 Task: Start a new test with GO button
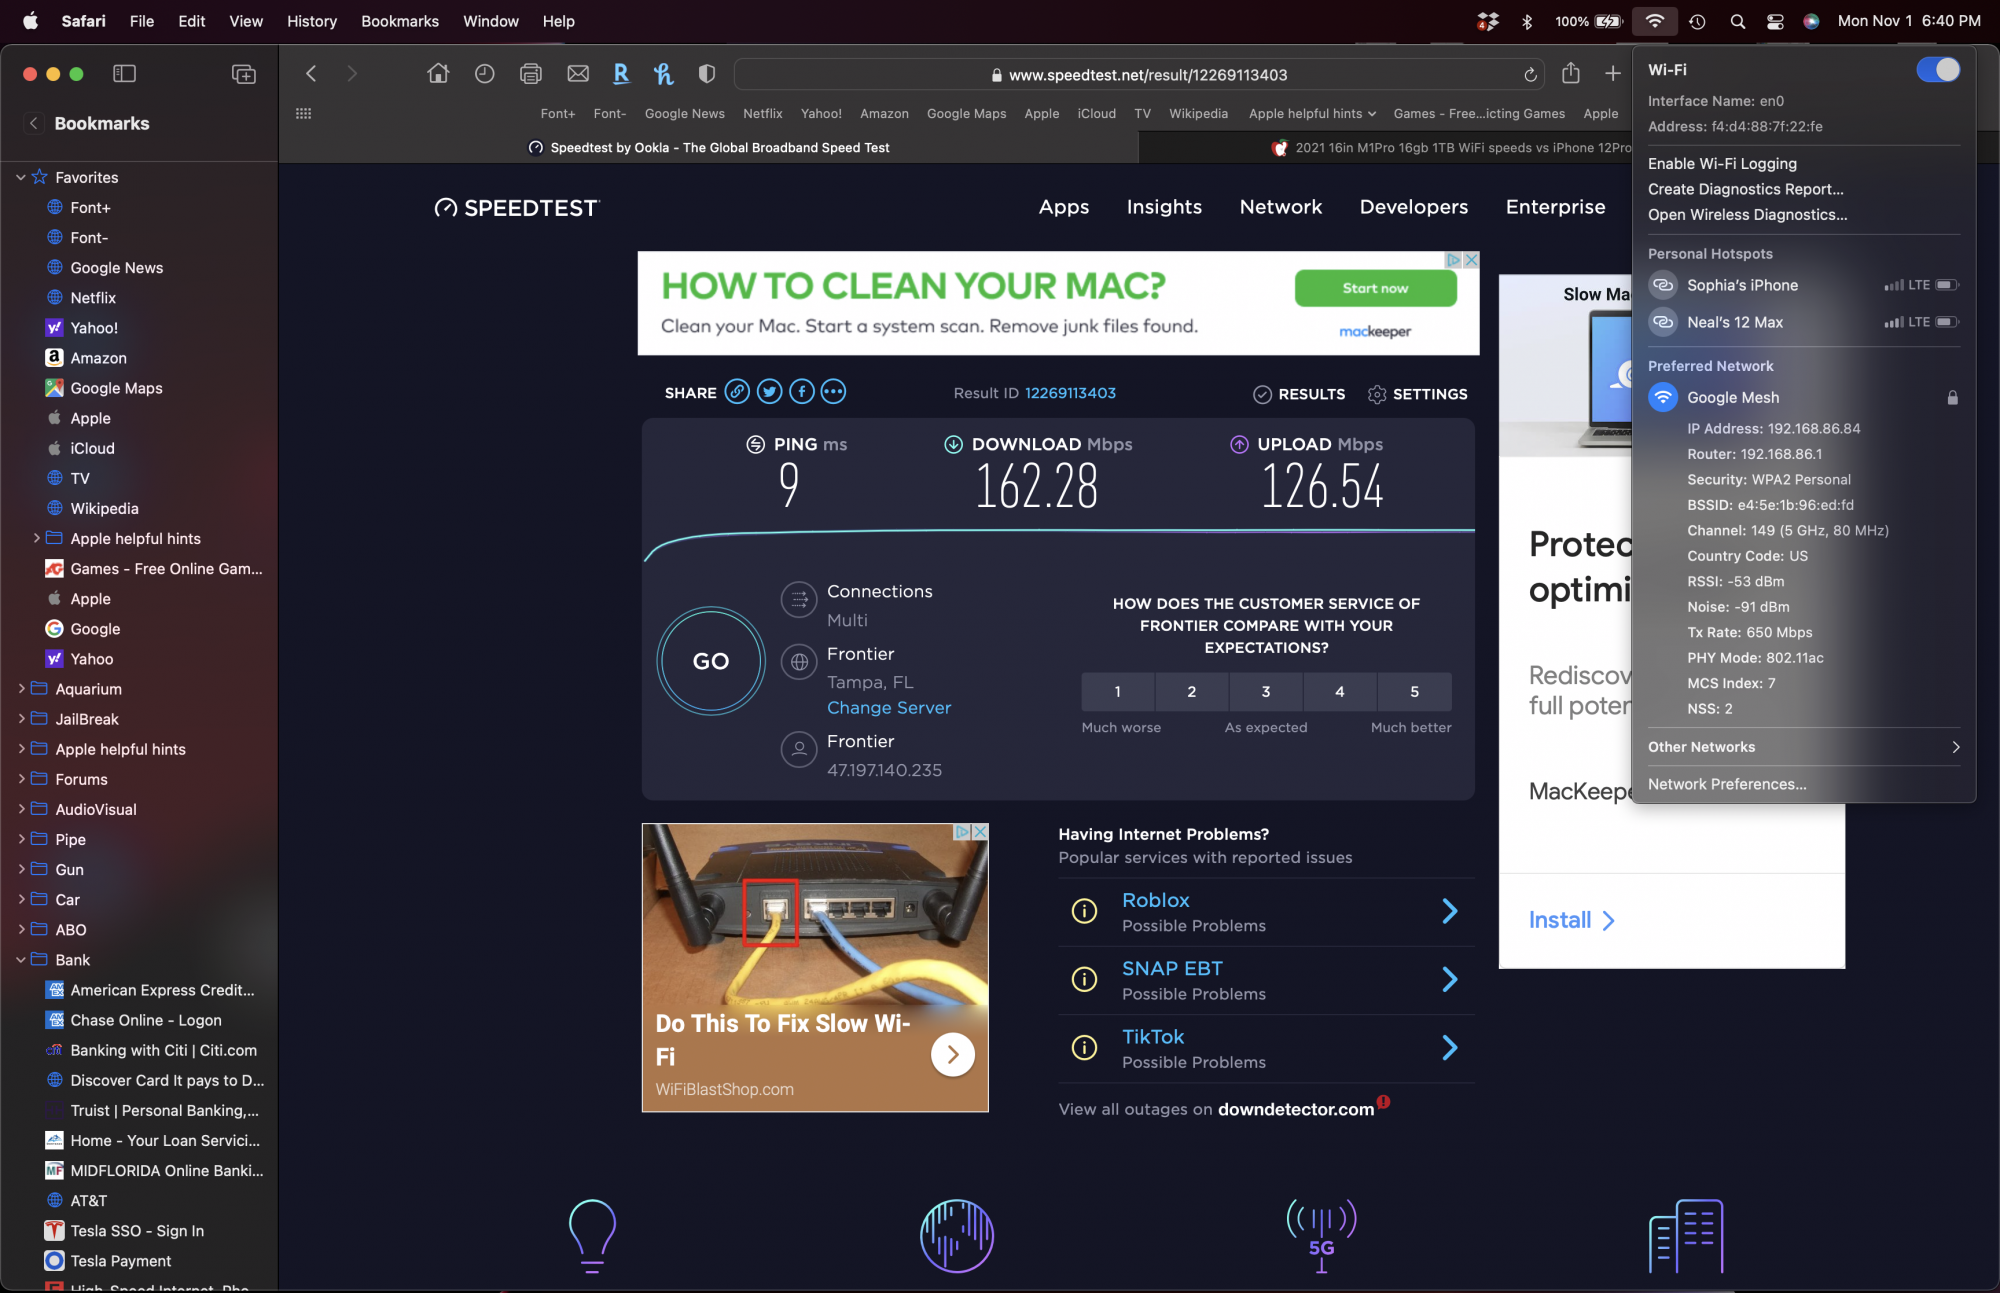[711, 661]
